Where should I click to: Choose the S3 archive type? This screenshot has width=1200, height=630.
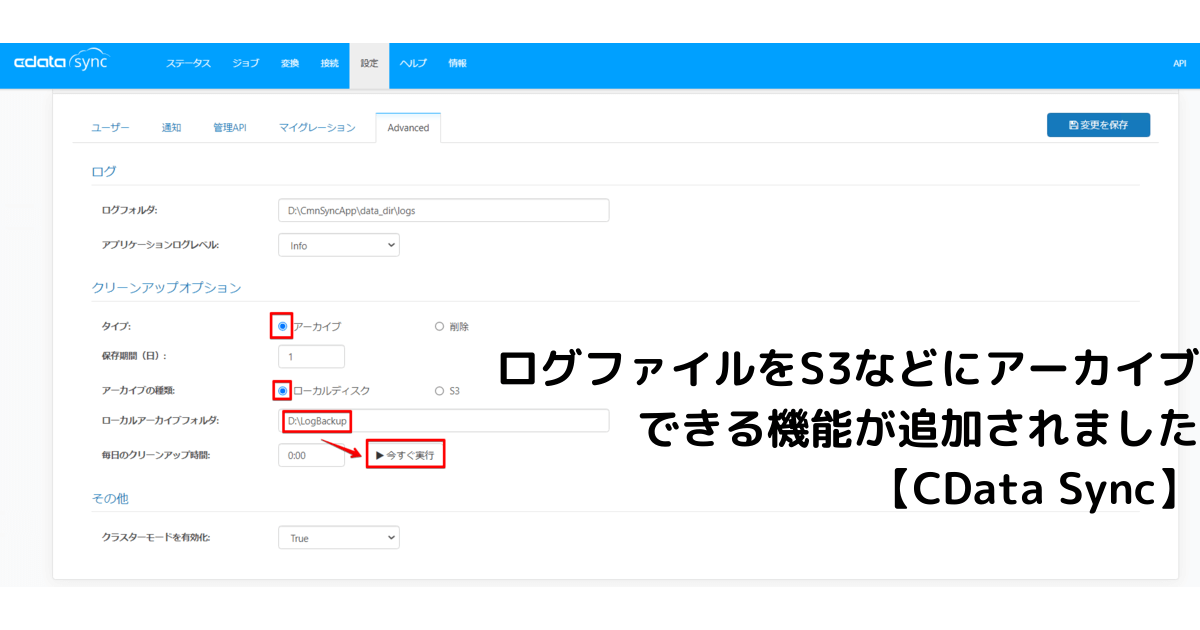pos(439,390)
